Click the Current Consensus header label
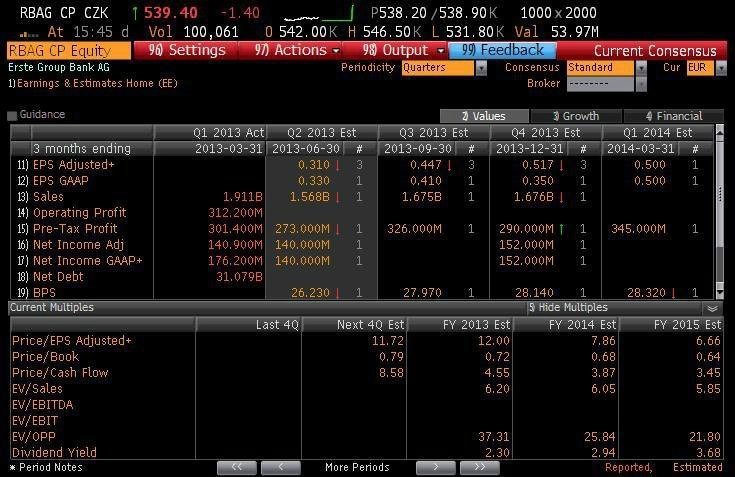Viewport: 735px width, 477px height. [655, 51]
